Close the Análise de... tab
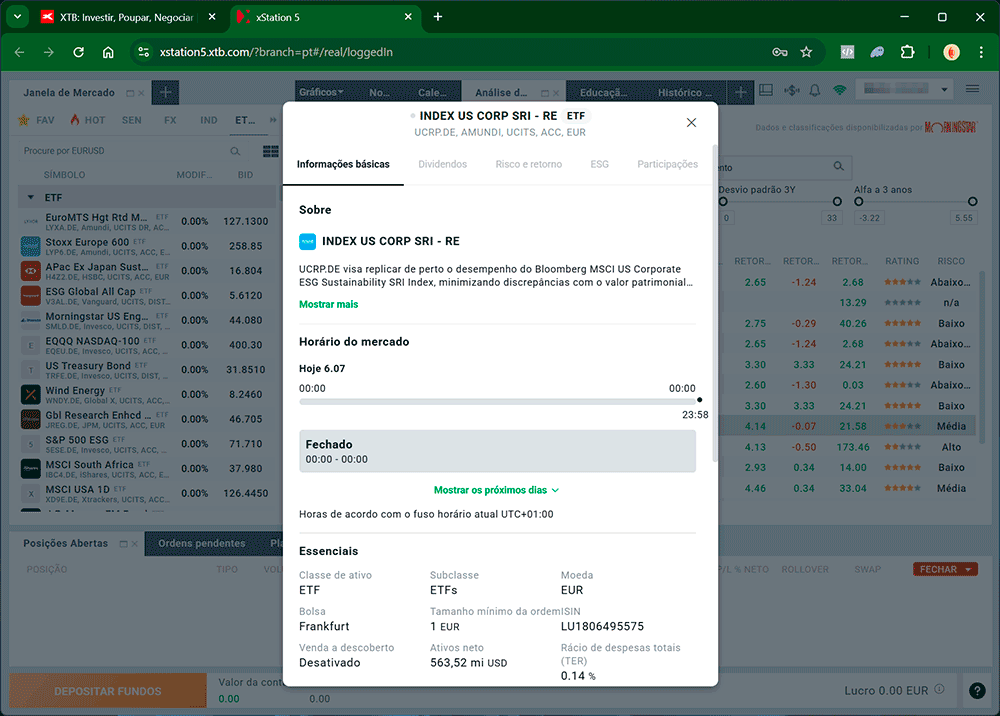This screenshot has height=716, width=1000. click(555, 93)
